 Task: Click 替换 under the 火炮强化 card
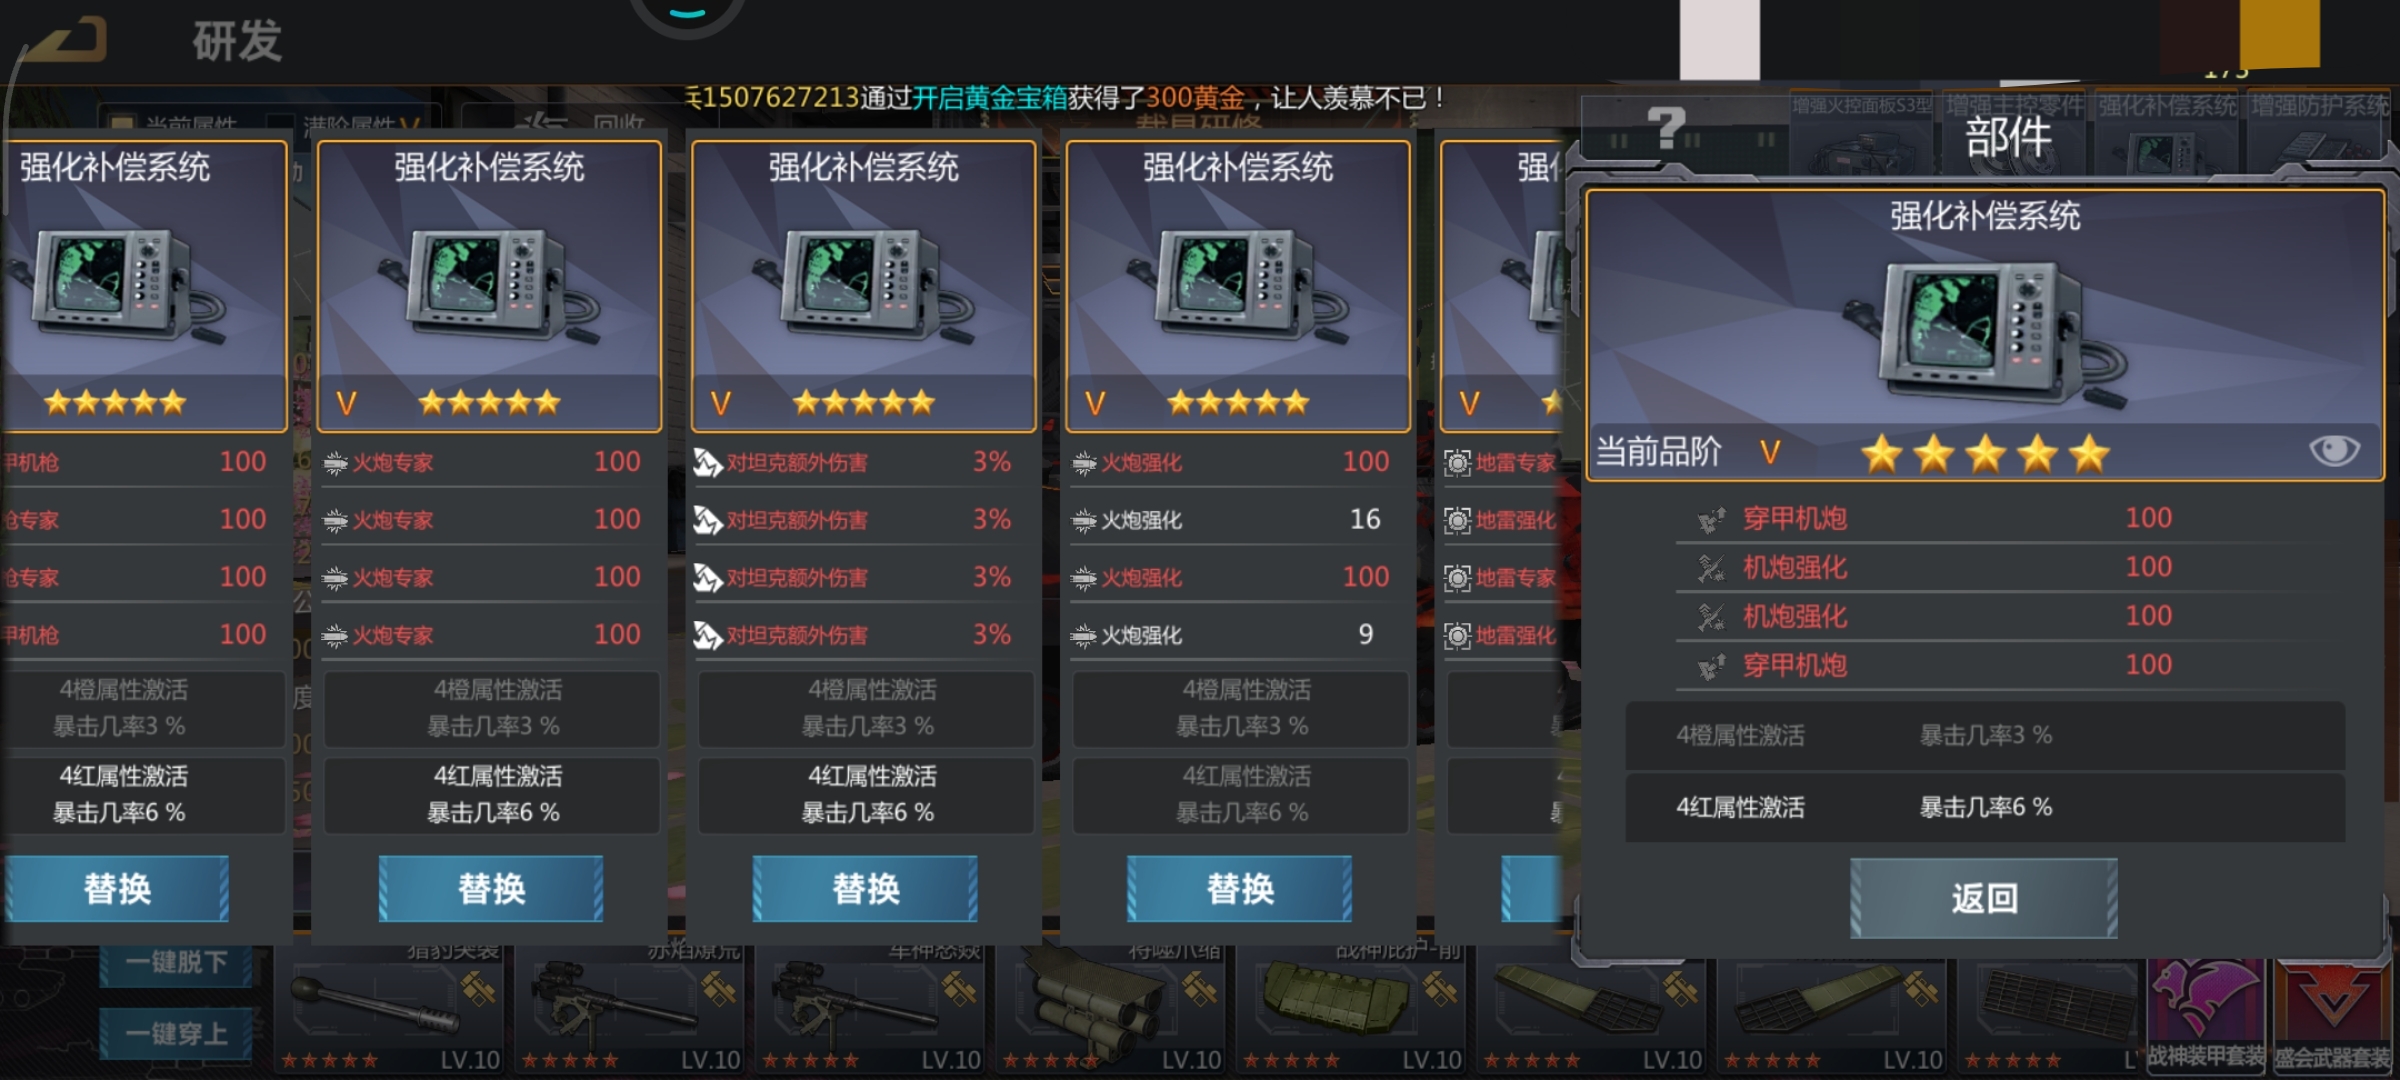click(x=1239, y=888)
